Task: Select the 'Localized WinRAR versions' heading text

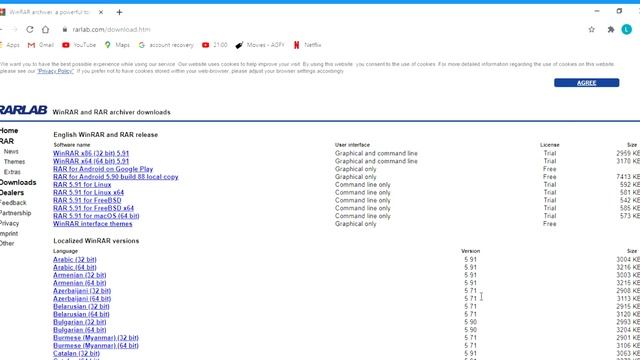Action: (x=96, y=241)
